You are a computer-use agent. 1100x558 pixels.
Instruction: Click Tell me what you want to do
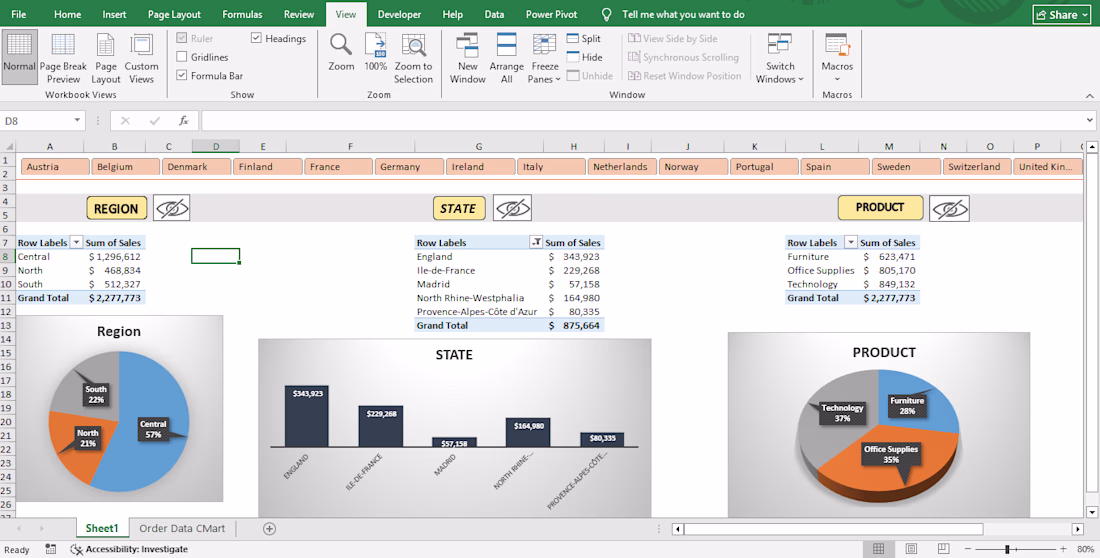(x=683, y=14)
